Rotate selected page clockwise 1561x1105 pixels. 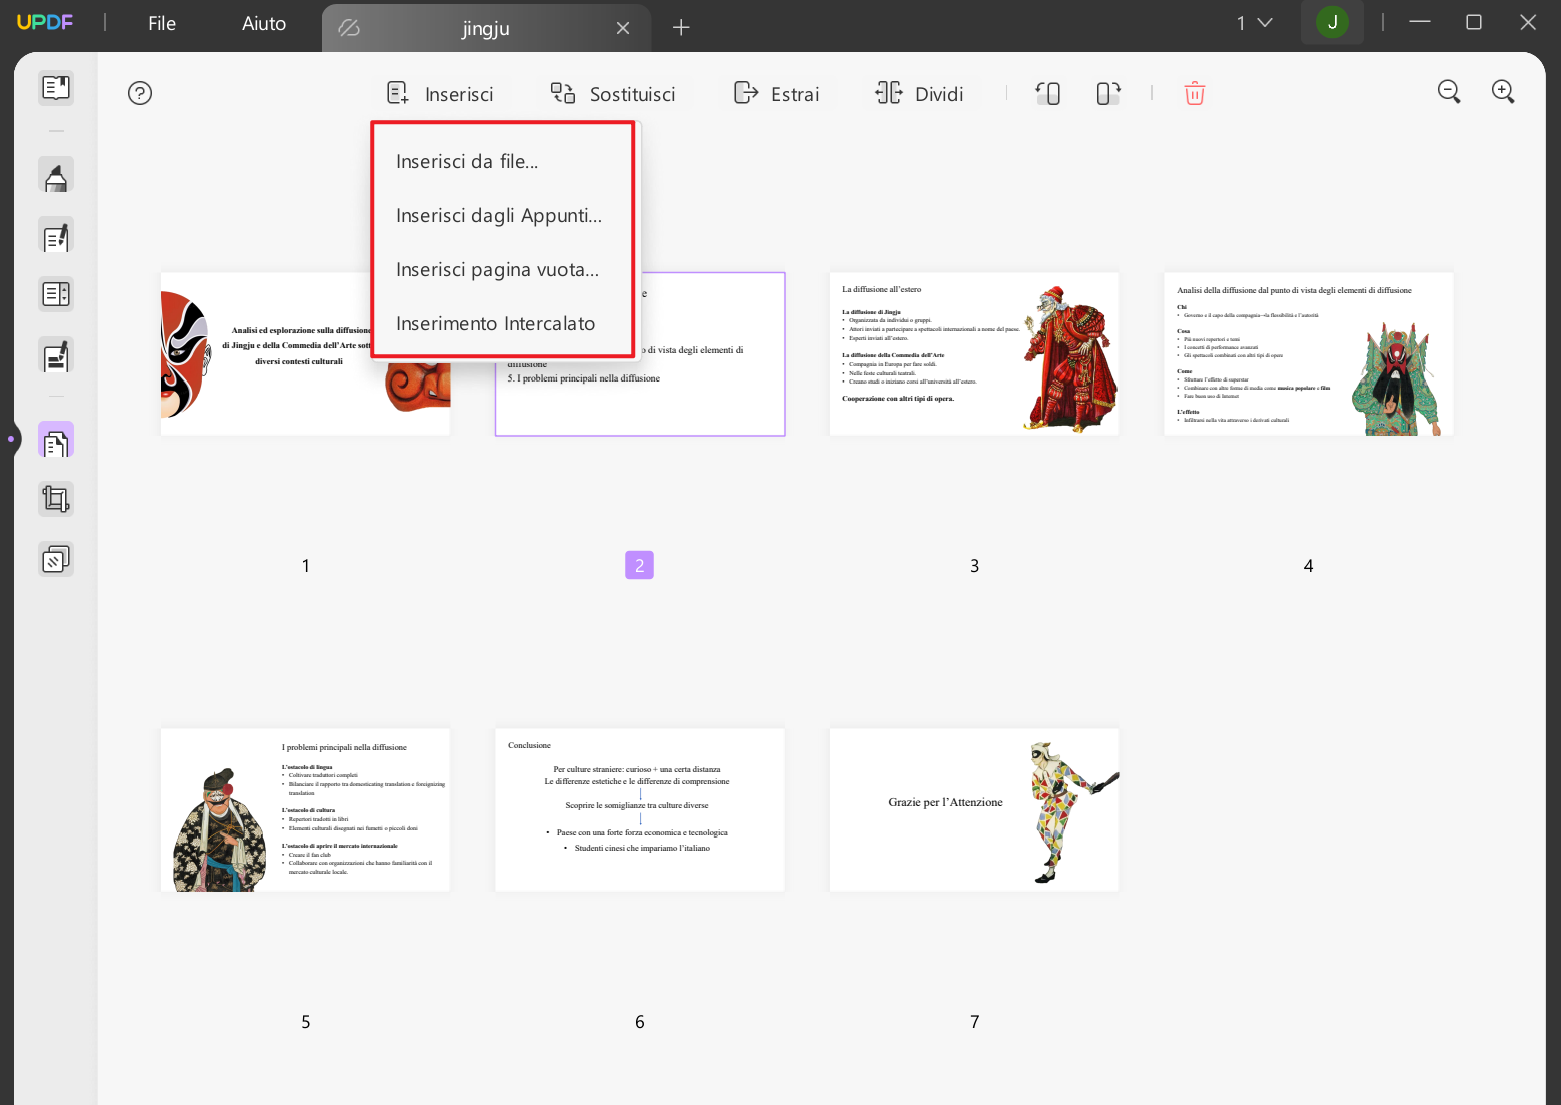click(1108, 94)
